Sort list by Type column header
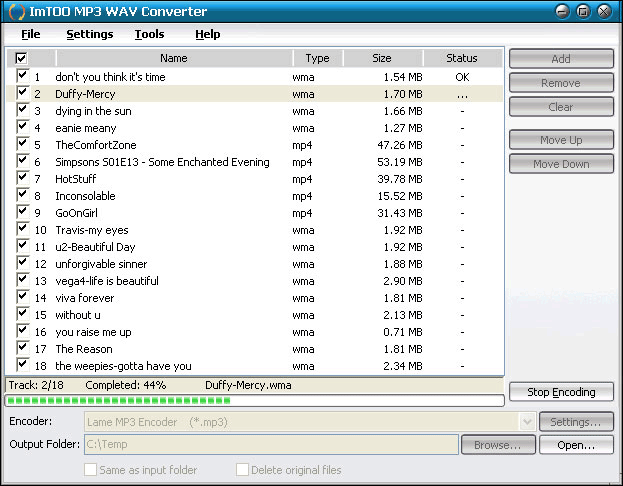 tap(317, 58)
